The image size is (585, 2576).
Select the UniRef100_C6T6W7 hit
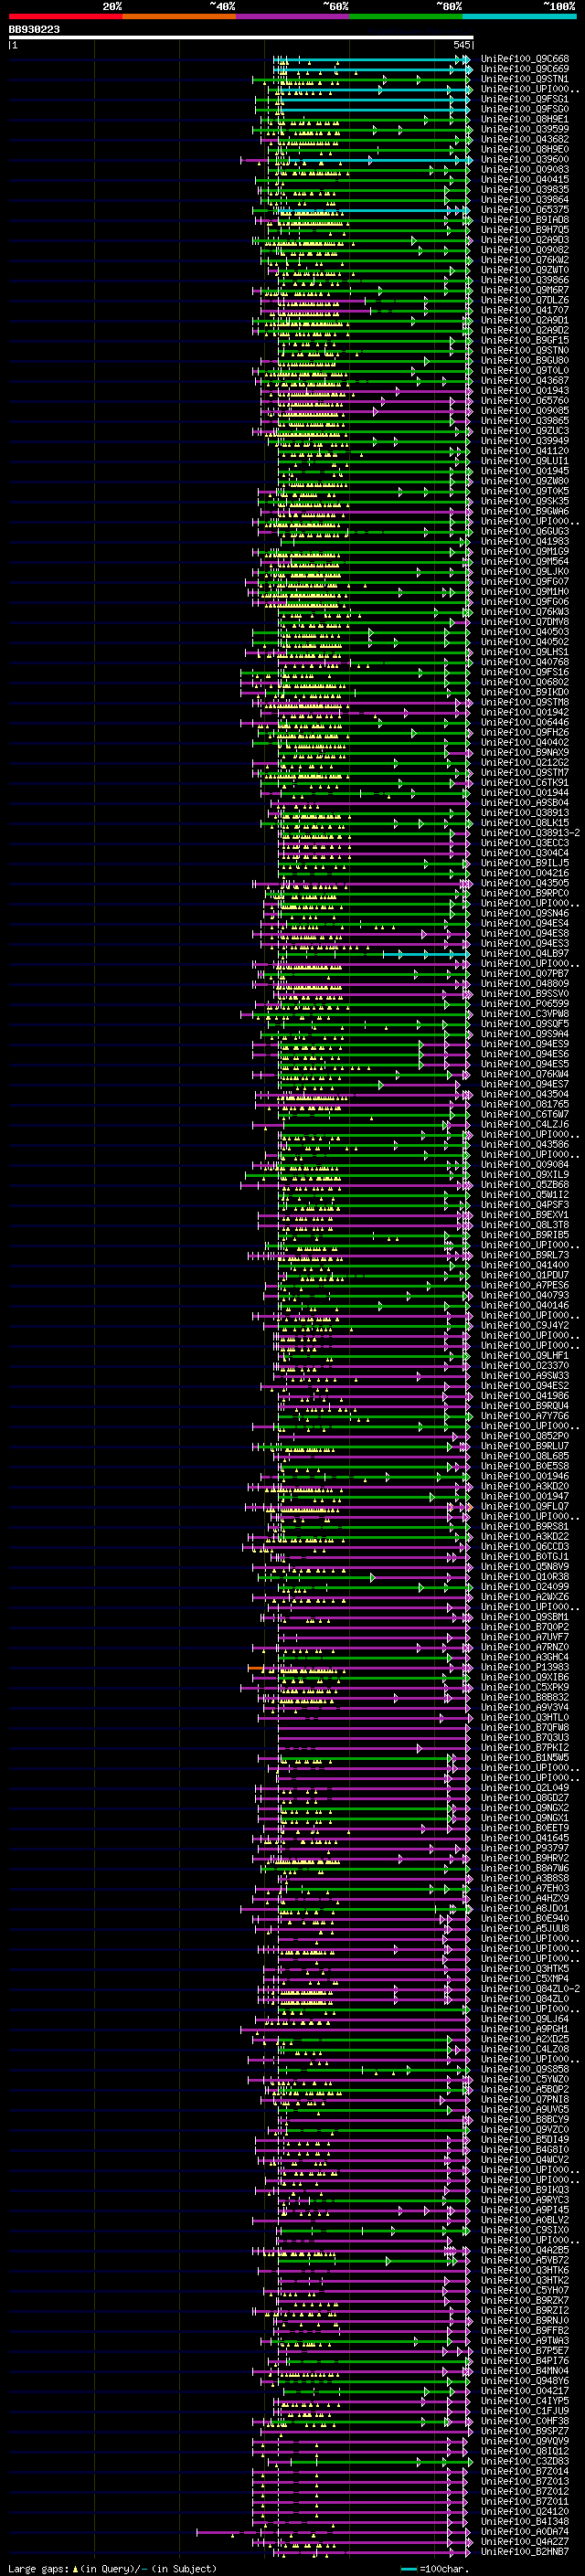[x=525, y=1114]
